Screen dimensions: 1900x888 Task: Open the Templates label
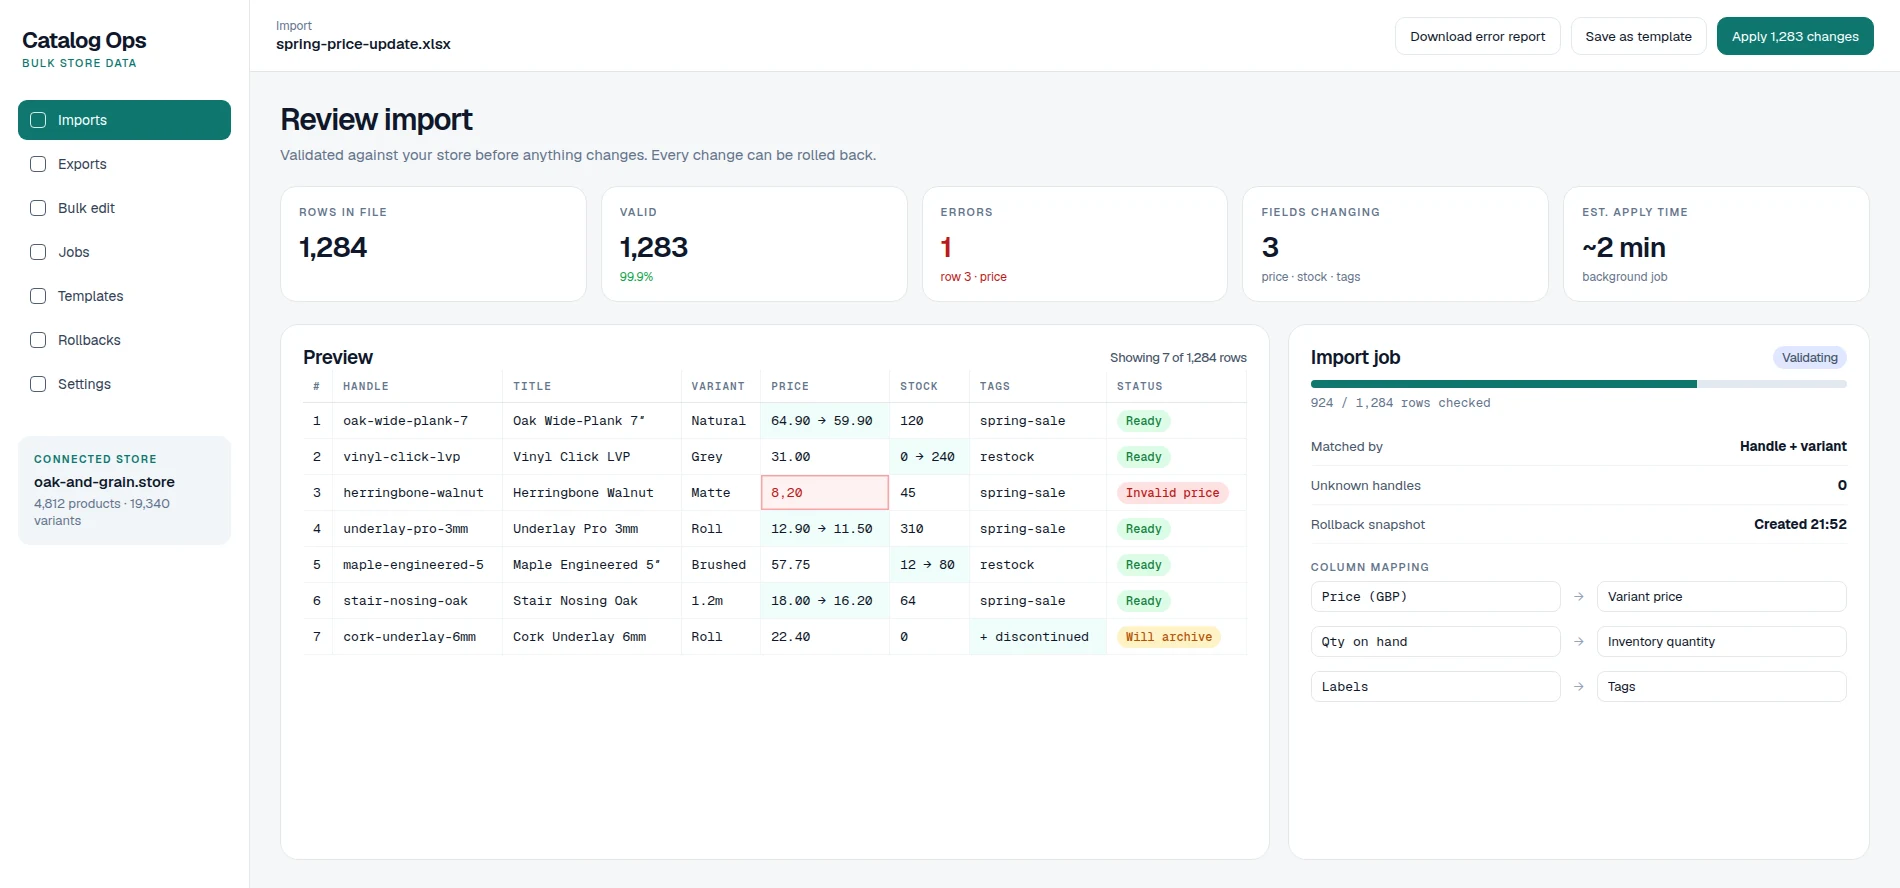pyautogui.click(x=90, y=296)
